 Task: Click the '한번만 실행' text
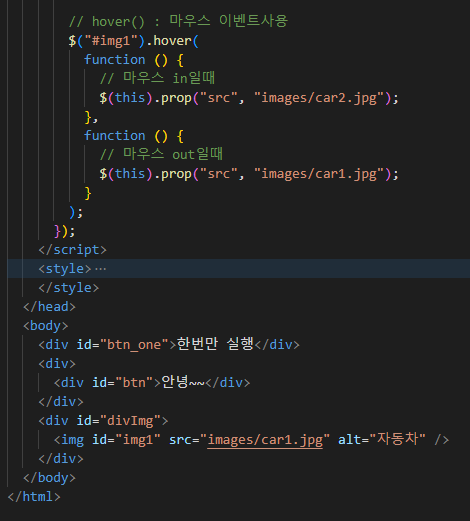click(x=215, y=344)
